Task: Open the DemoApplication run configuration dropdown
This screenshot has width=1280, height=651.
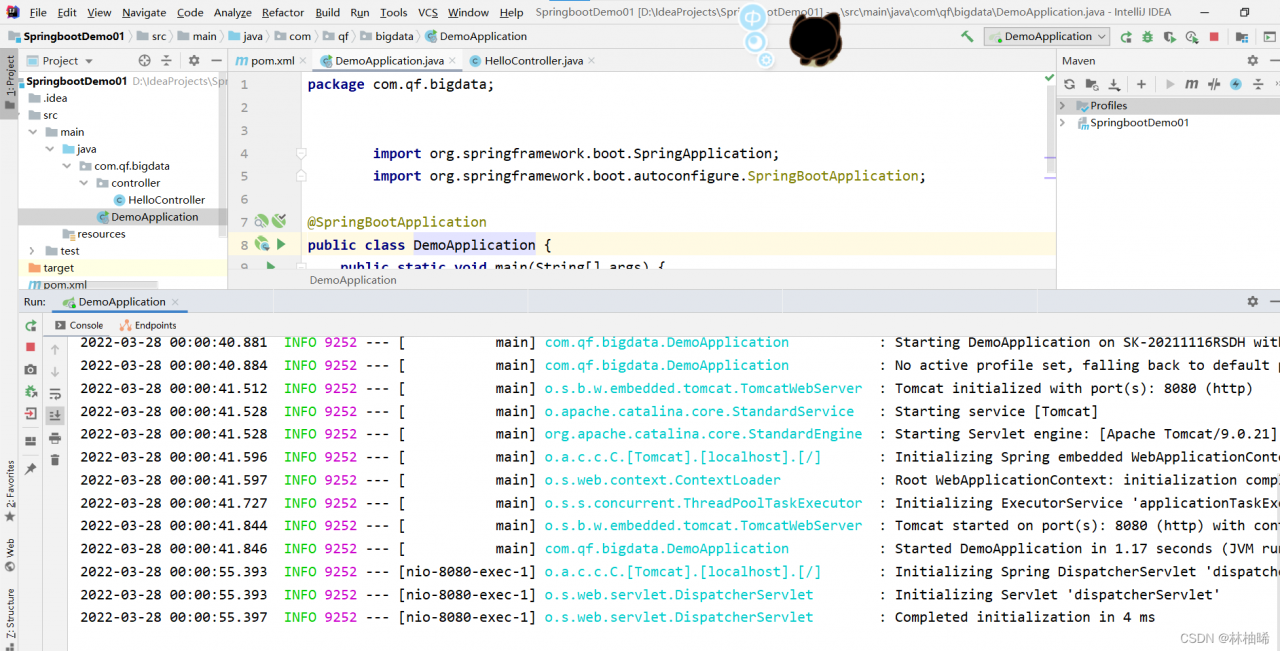Action: pyautogui.click(x=1047, y=36)
